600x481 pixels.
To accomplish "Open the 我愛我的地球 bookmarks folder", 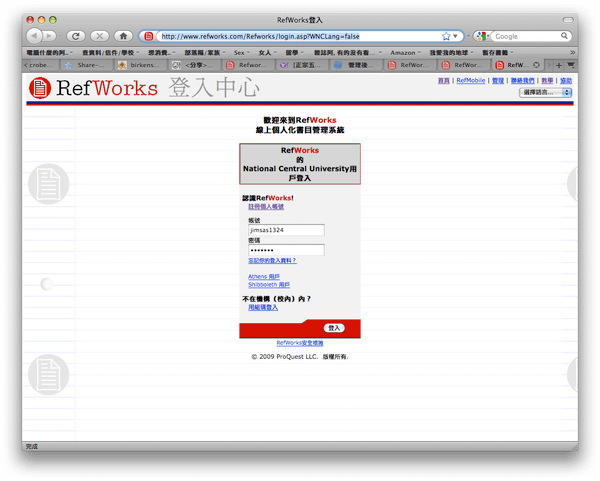I will click(x=451, y=53).
